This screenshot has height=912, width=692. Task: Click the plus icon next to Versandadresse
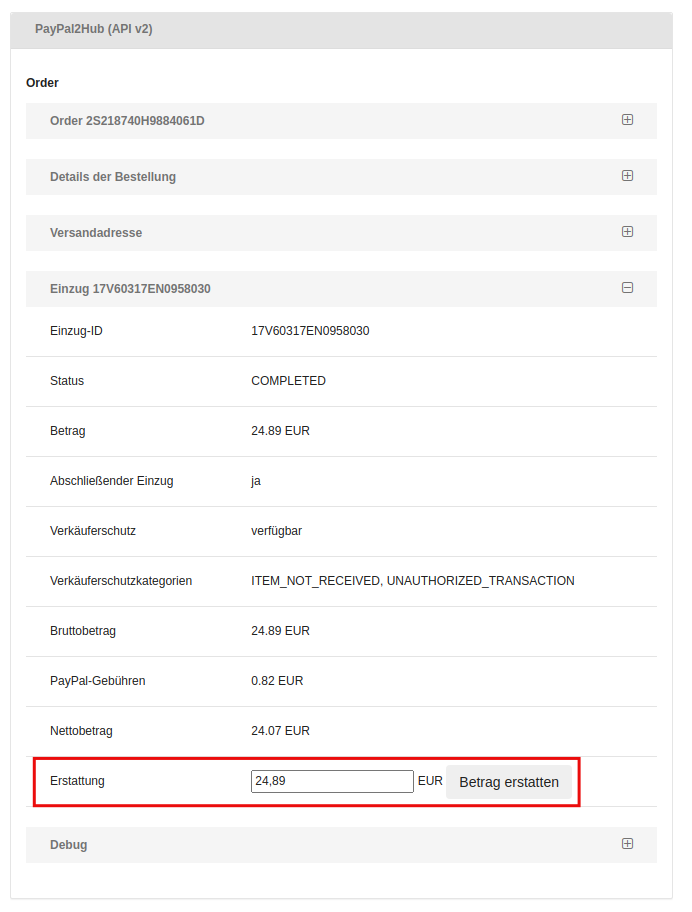coord(627,232)
